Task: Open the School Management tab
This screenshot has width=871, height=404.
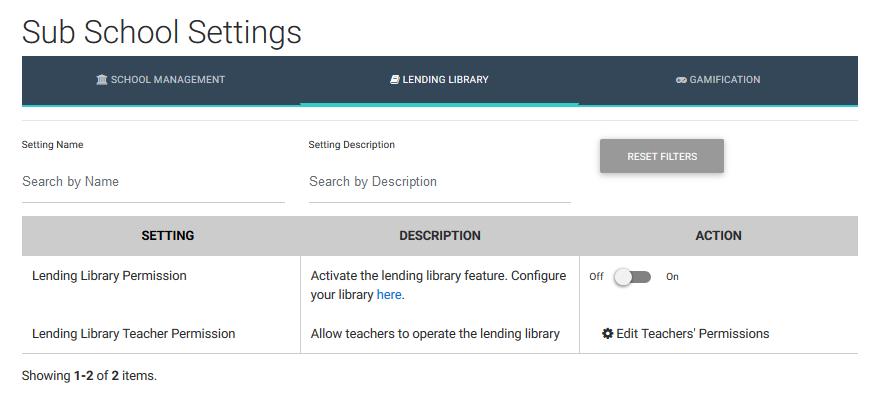Action: pyautogui.click(x=161, y=80)
